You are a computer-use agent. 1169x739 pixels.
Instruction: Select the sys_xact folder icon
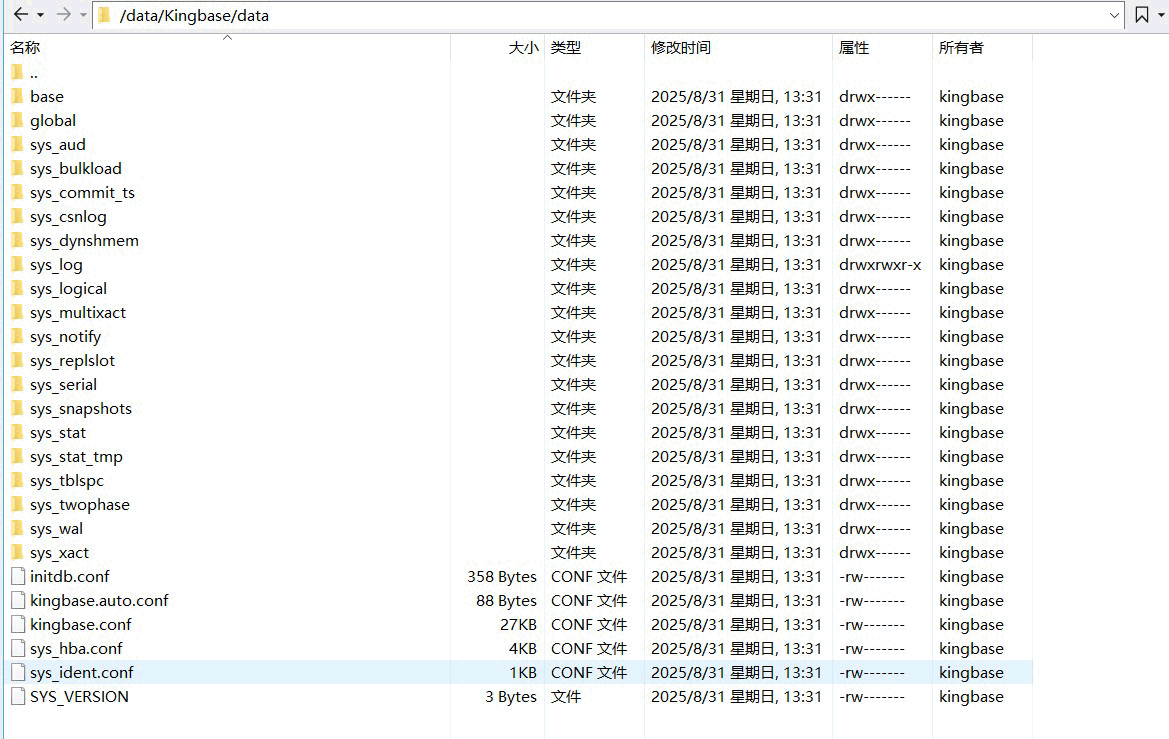[x=18, y=552]
